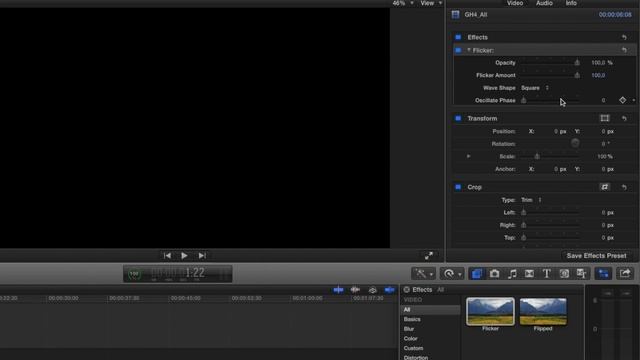
Task: Select the Flicker effect thumbnail
Action: [490, 311]
